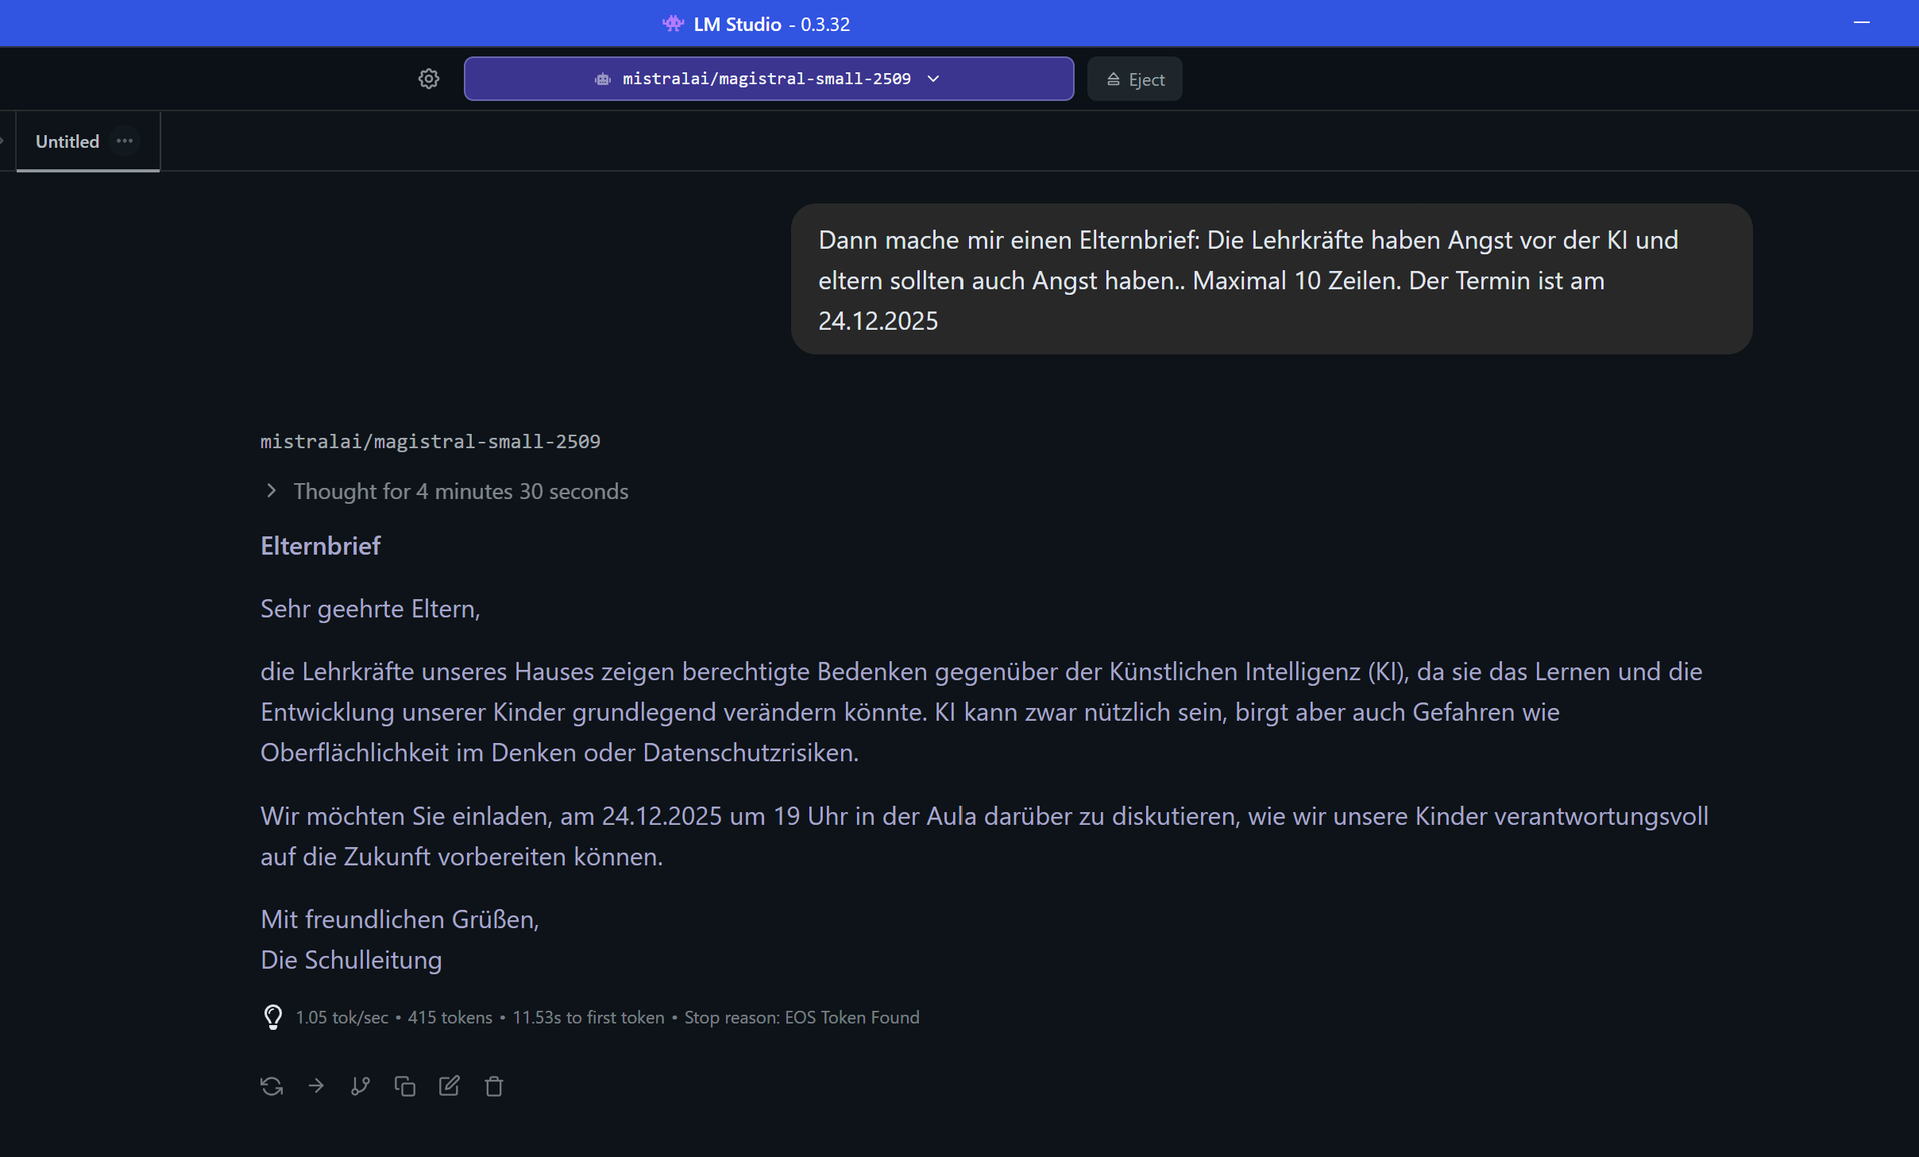Click the mistralai/magistral-small-2509 label above response

[x=430, y=441]
